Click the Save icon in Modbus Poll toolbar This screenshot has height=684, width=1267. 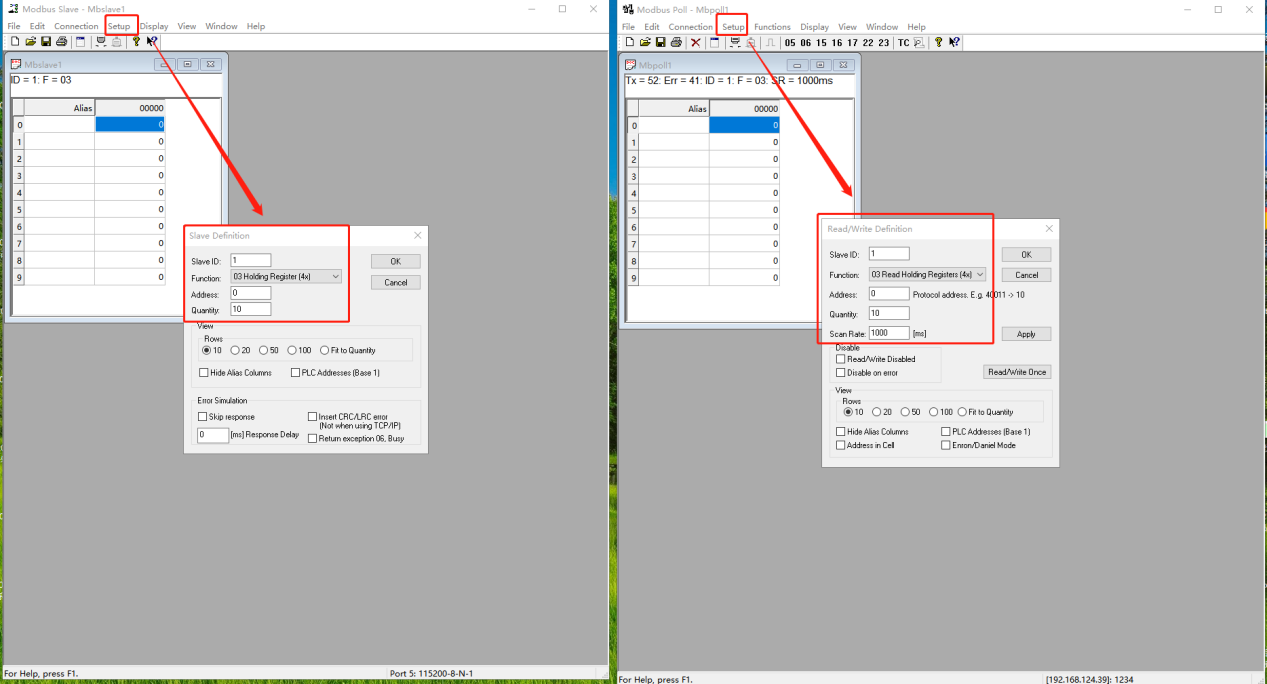[661, 42]
